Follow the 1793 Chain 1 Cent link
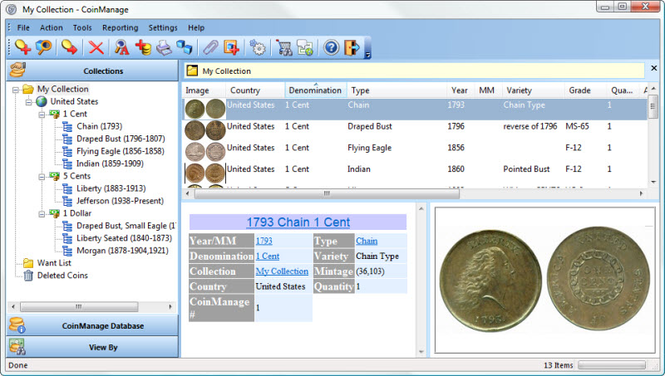This screenshot has height=376, width=665. click(x=298, y=222)
